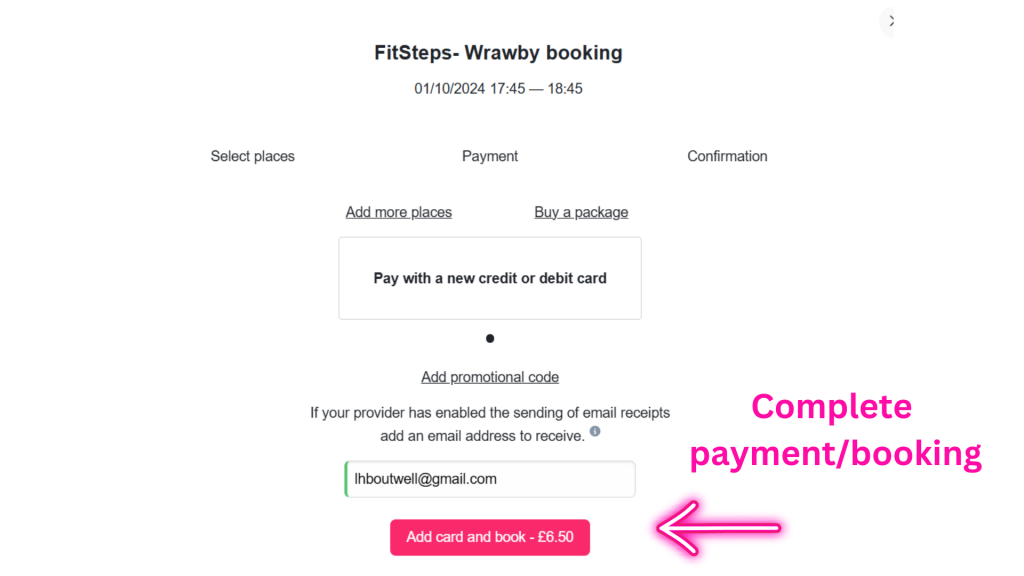The image size is (1024, 576).
Task: Switch to the Payment step
Action: coord(490,156)
